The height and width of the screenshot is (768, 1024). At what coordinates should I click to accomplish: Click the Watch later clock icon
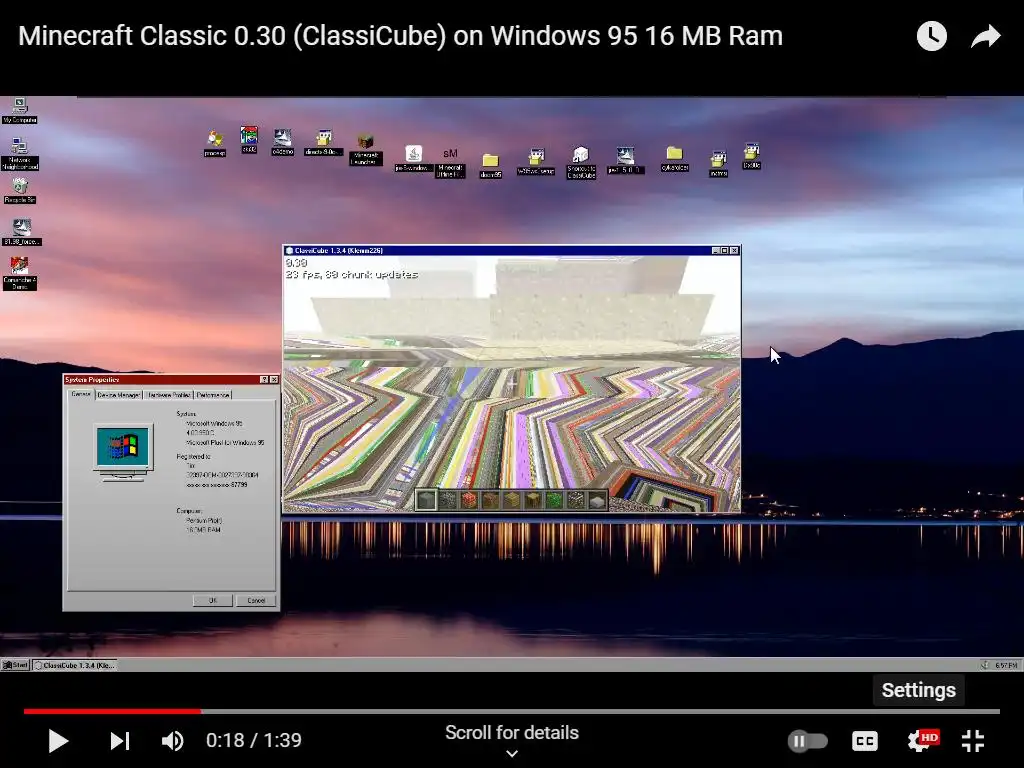point(931,36)
